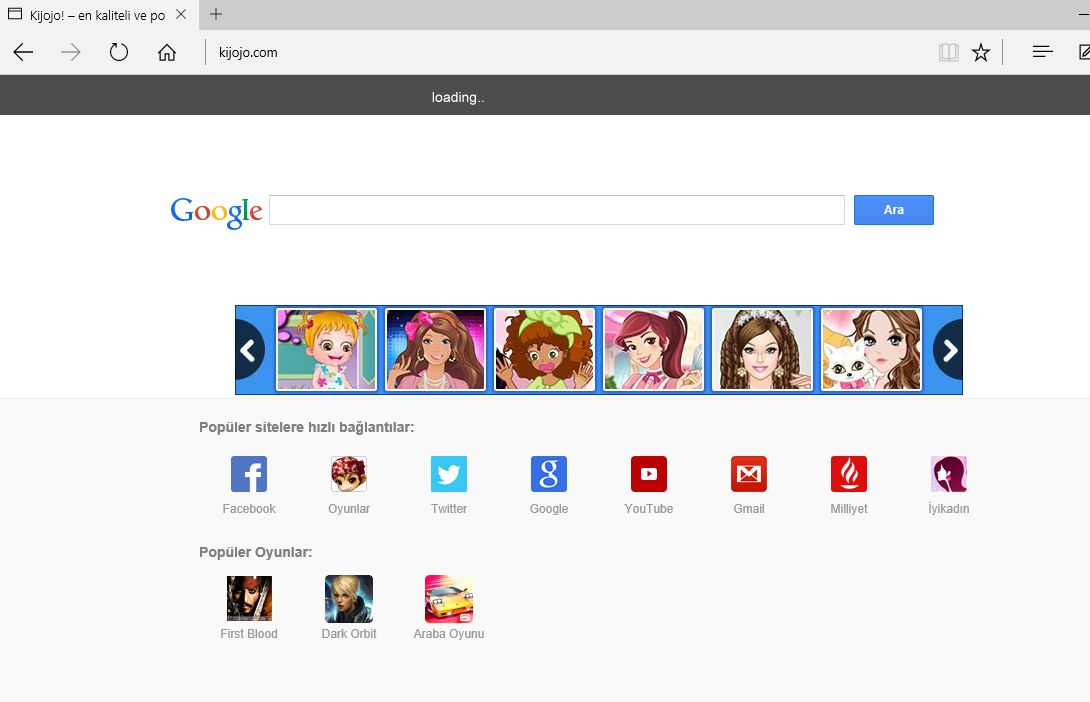
Task: Open reading view from address bar
Action: point(948,52)
